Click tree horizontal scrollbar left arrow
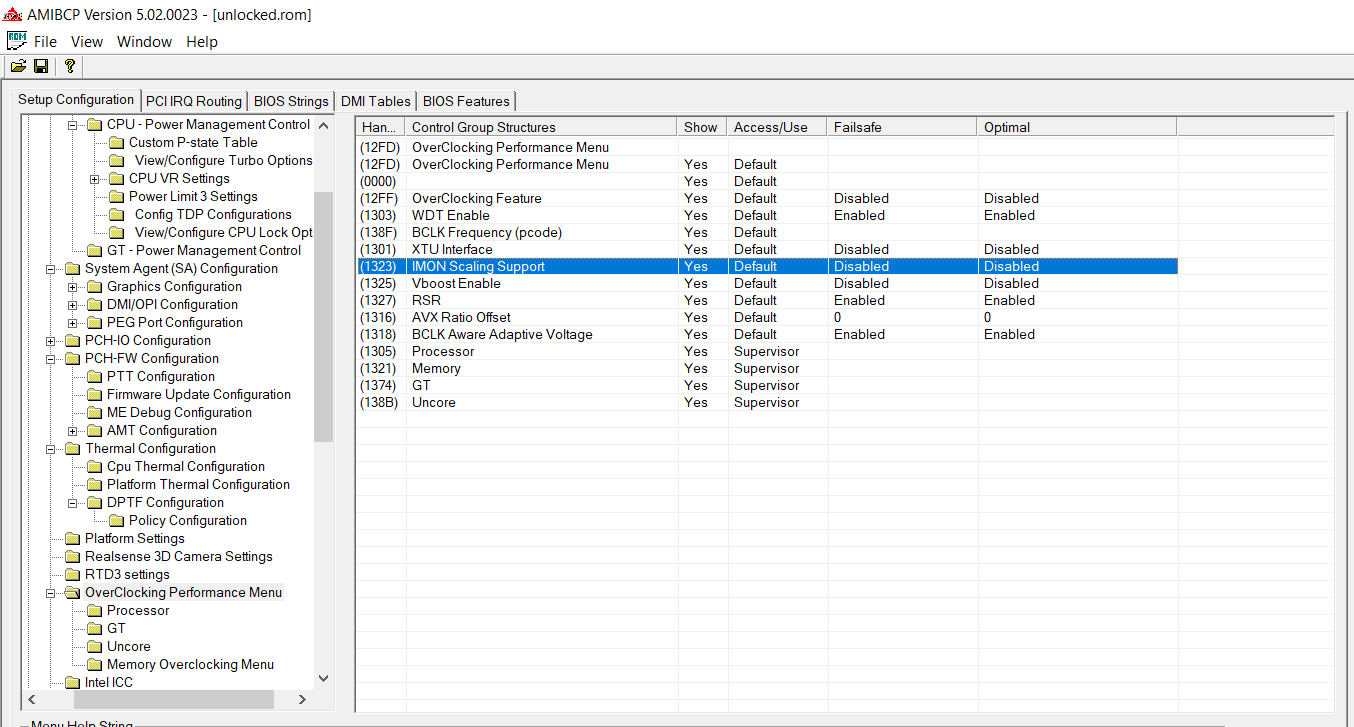The height and width of the screenshot is (727, 1354). [31, 699]
